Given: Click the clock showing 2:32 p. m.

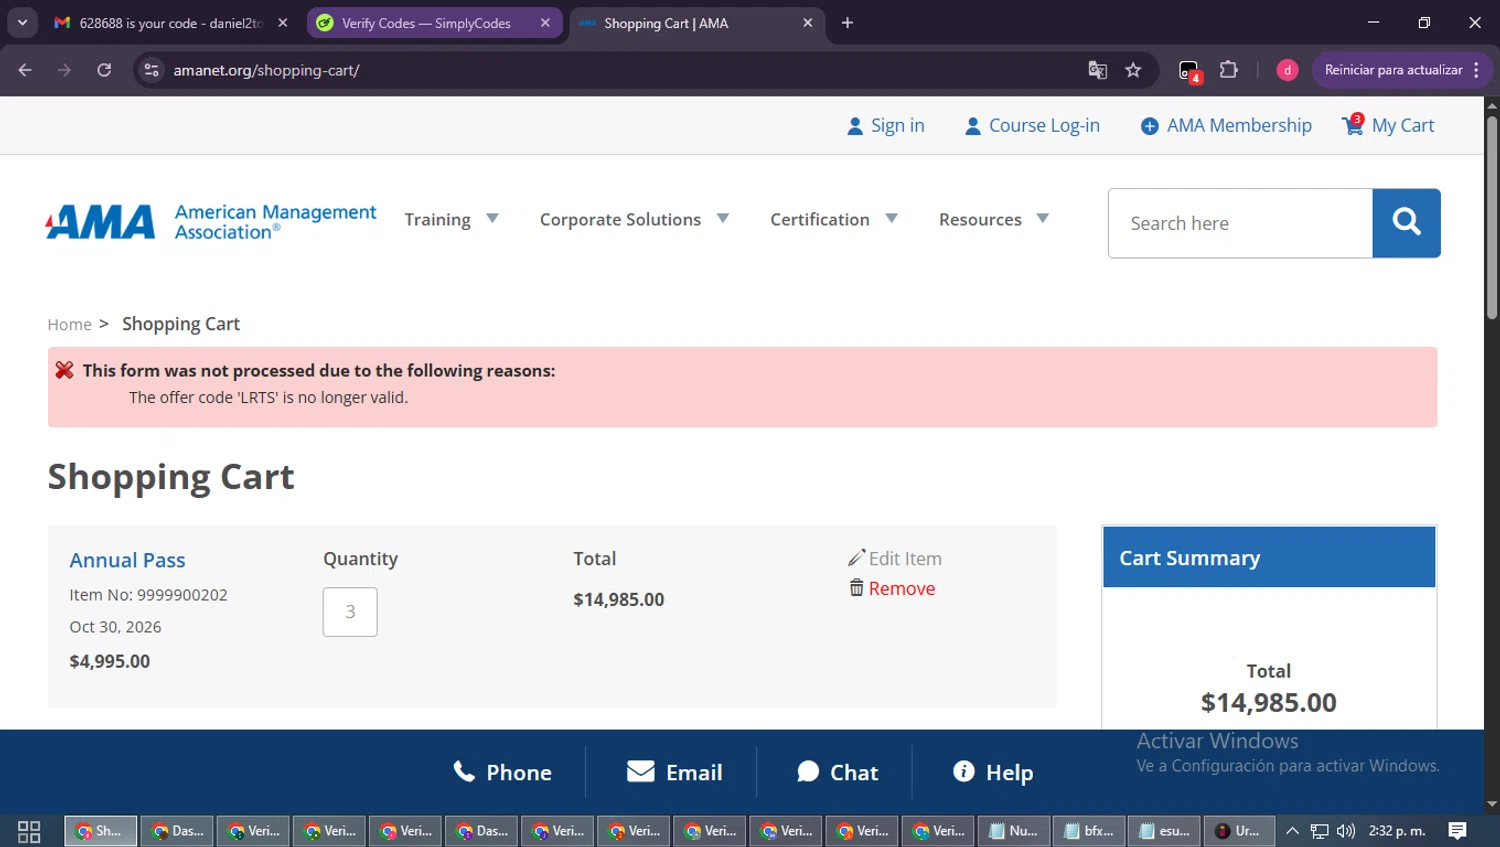Looking at the screenshot, I should (1397, 831).
